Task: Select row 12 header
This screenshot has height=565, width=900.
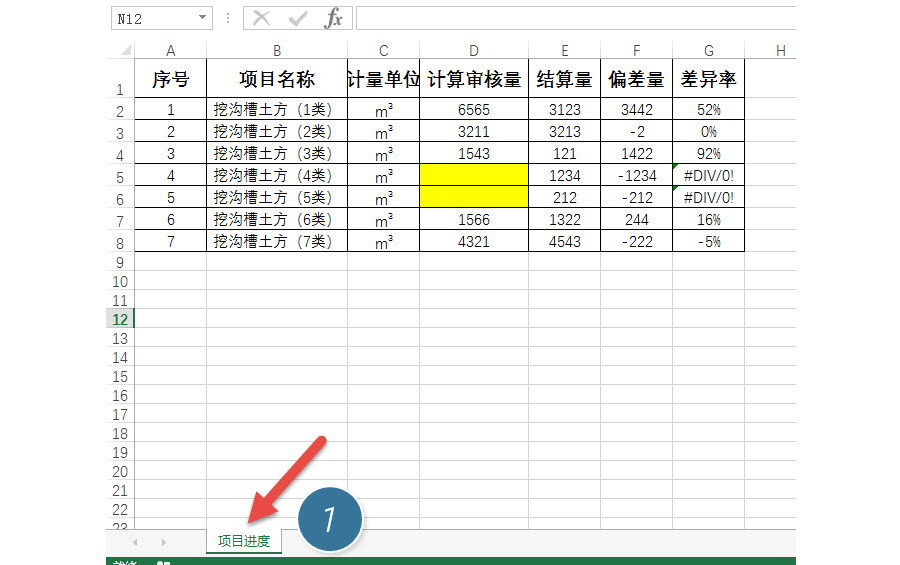Action: 120,319
